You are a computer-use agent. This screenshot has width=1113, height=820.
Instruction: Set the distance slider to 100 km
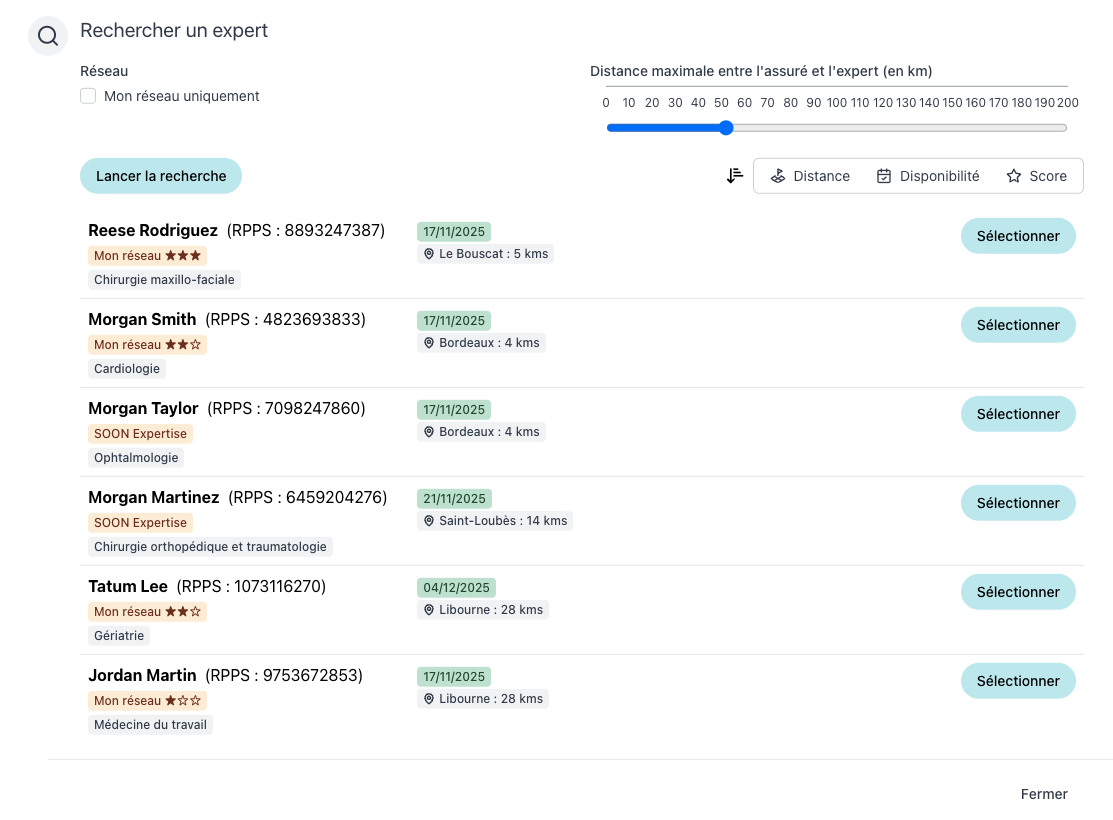pyautogui.click(x=837, y=128)
